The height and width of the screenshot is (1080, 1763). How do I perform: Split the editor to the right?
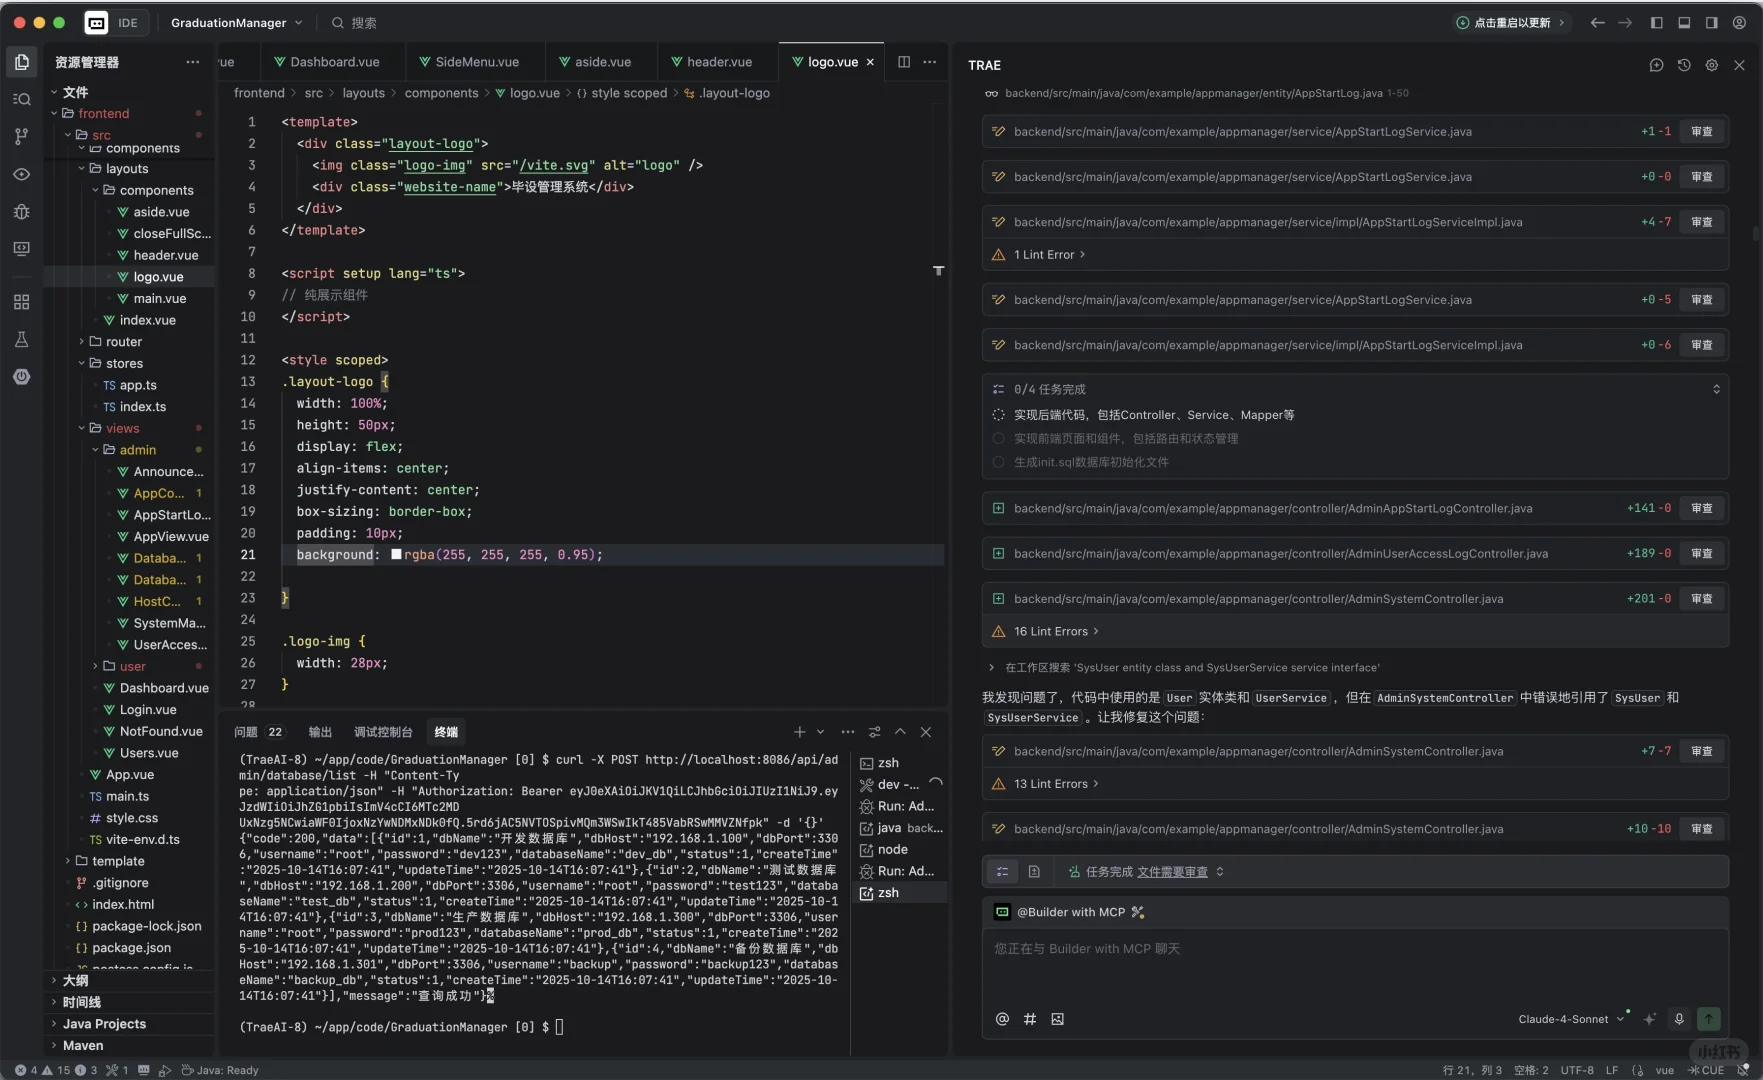(x=904, y=62)
